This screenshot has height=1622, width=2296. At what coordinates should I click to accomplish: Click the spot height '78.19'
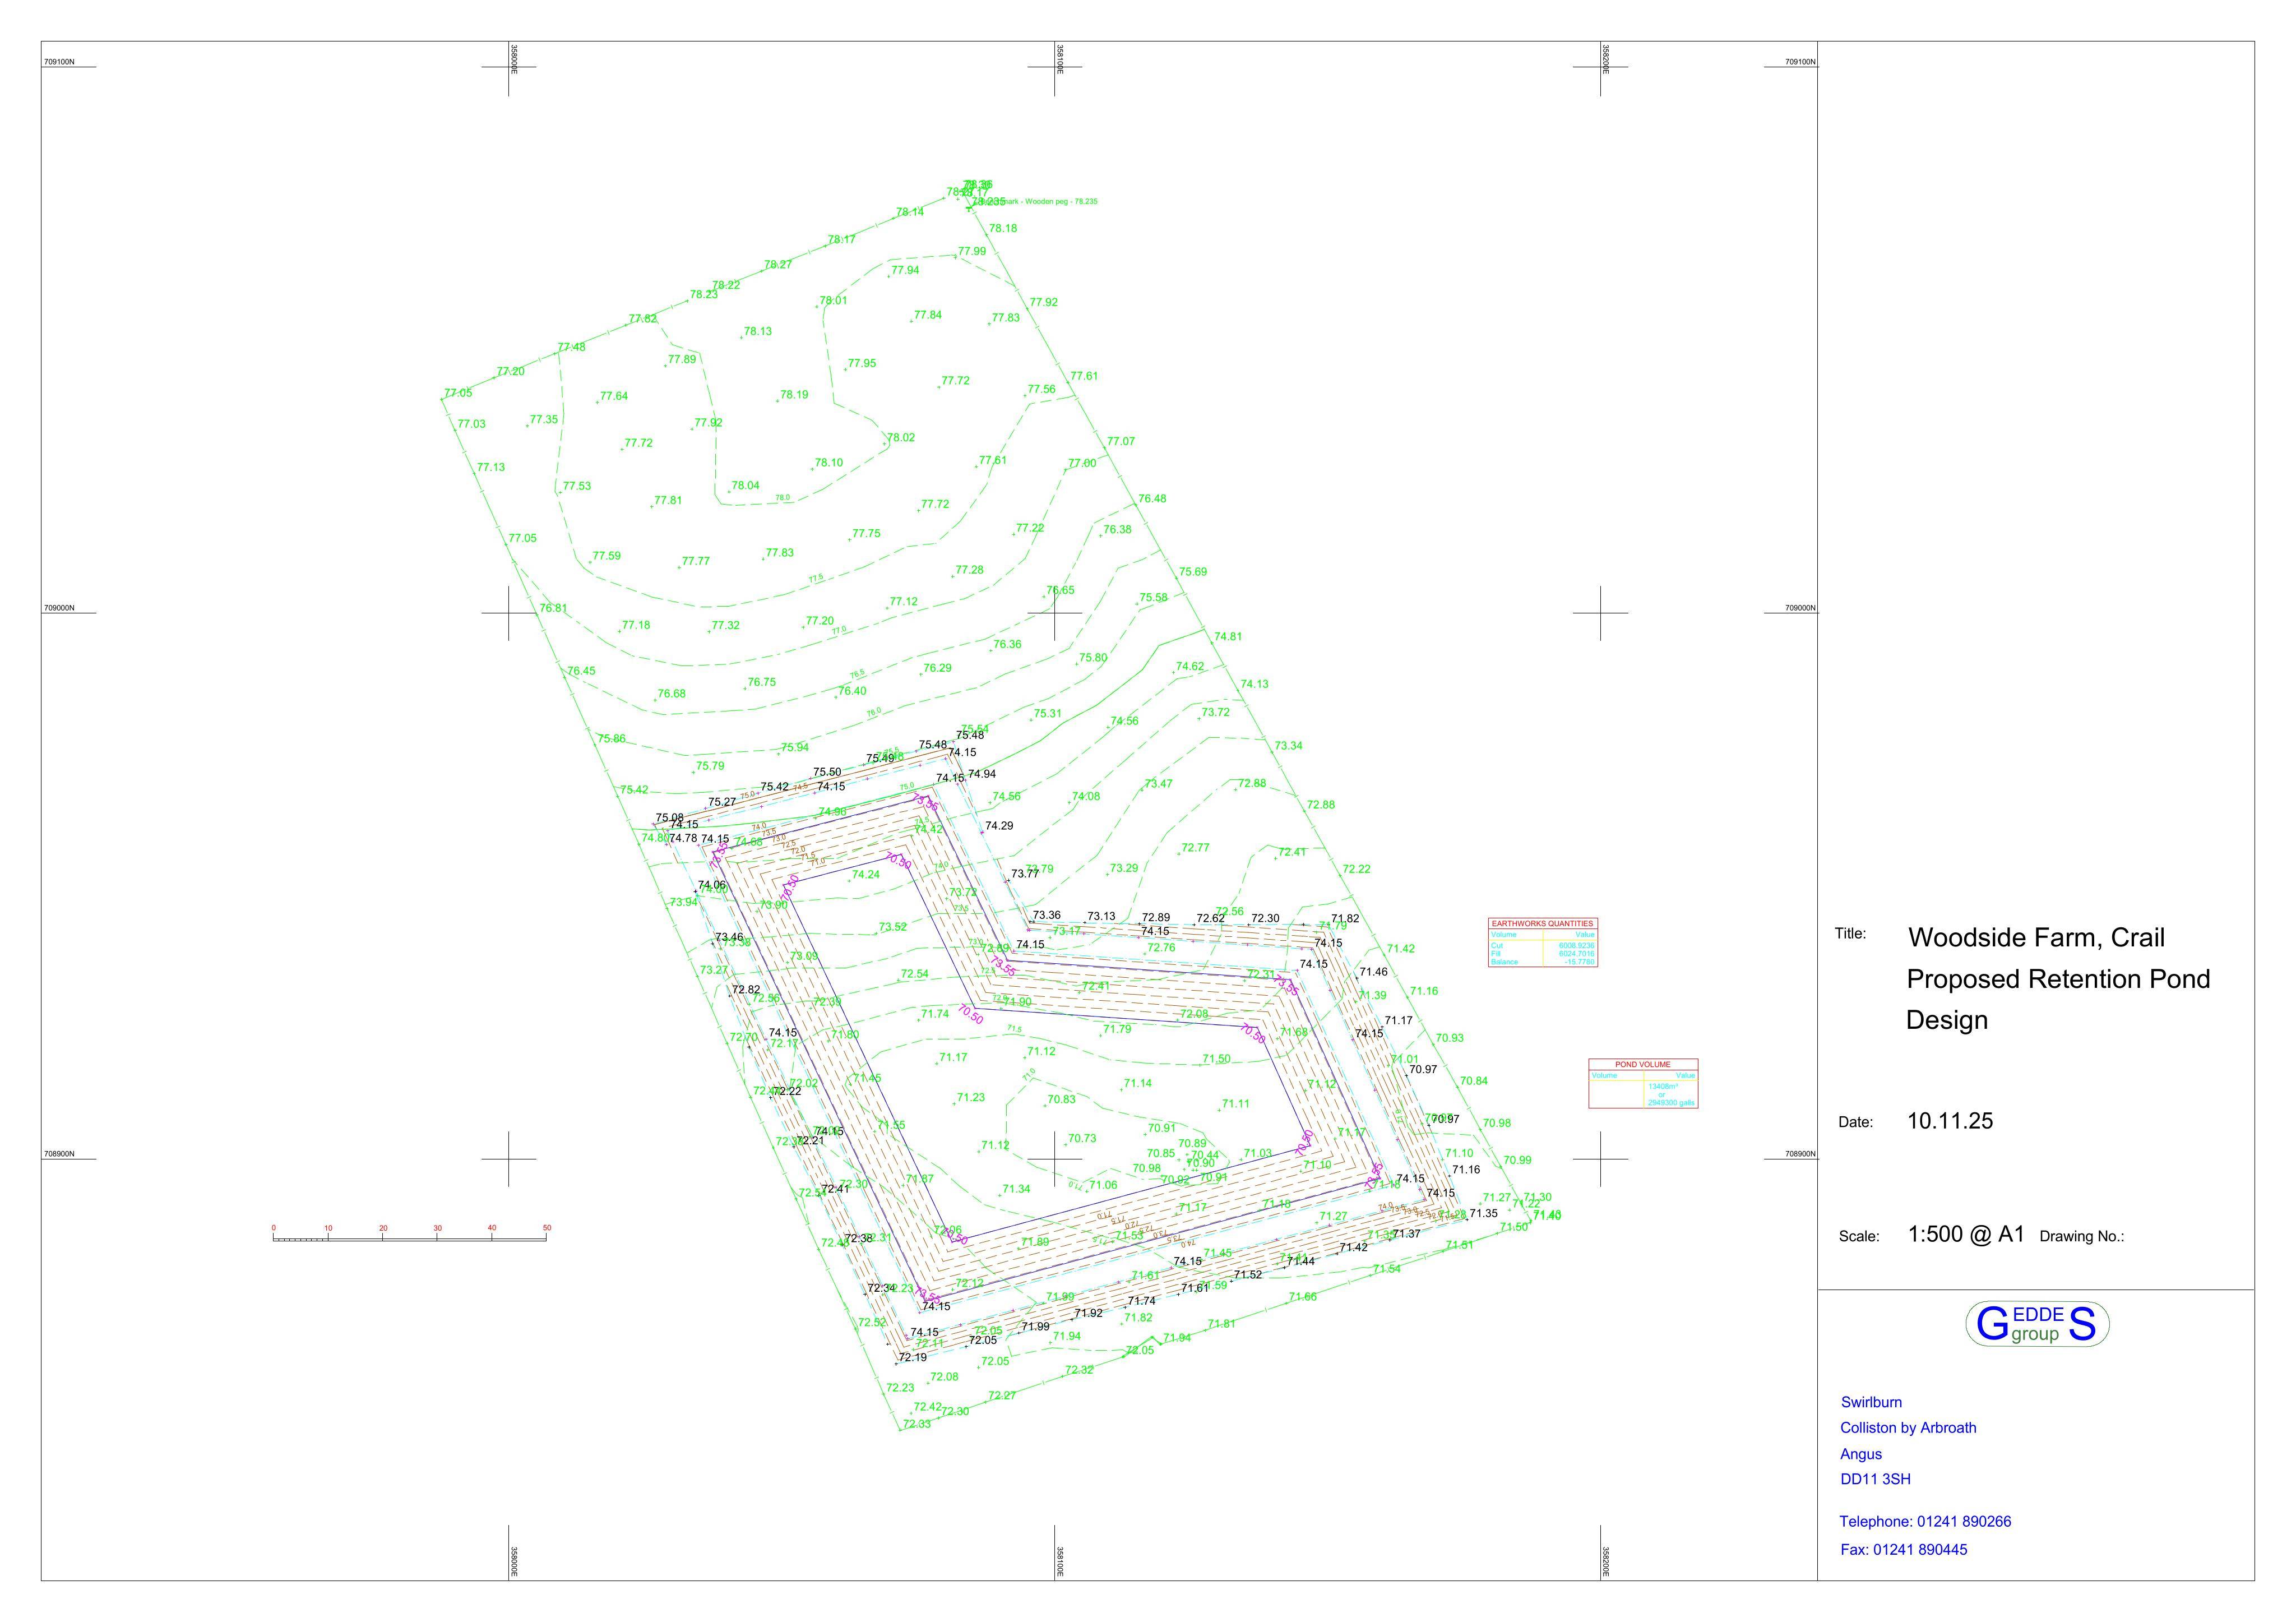point(794,395)
